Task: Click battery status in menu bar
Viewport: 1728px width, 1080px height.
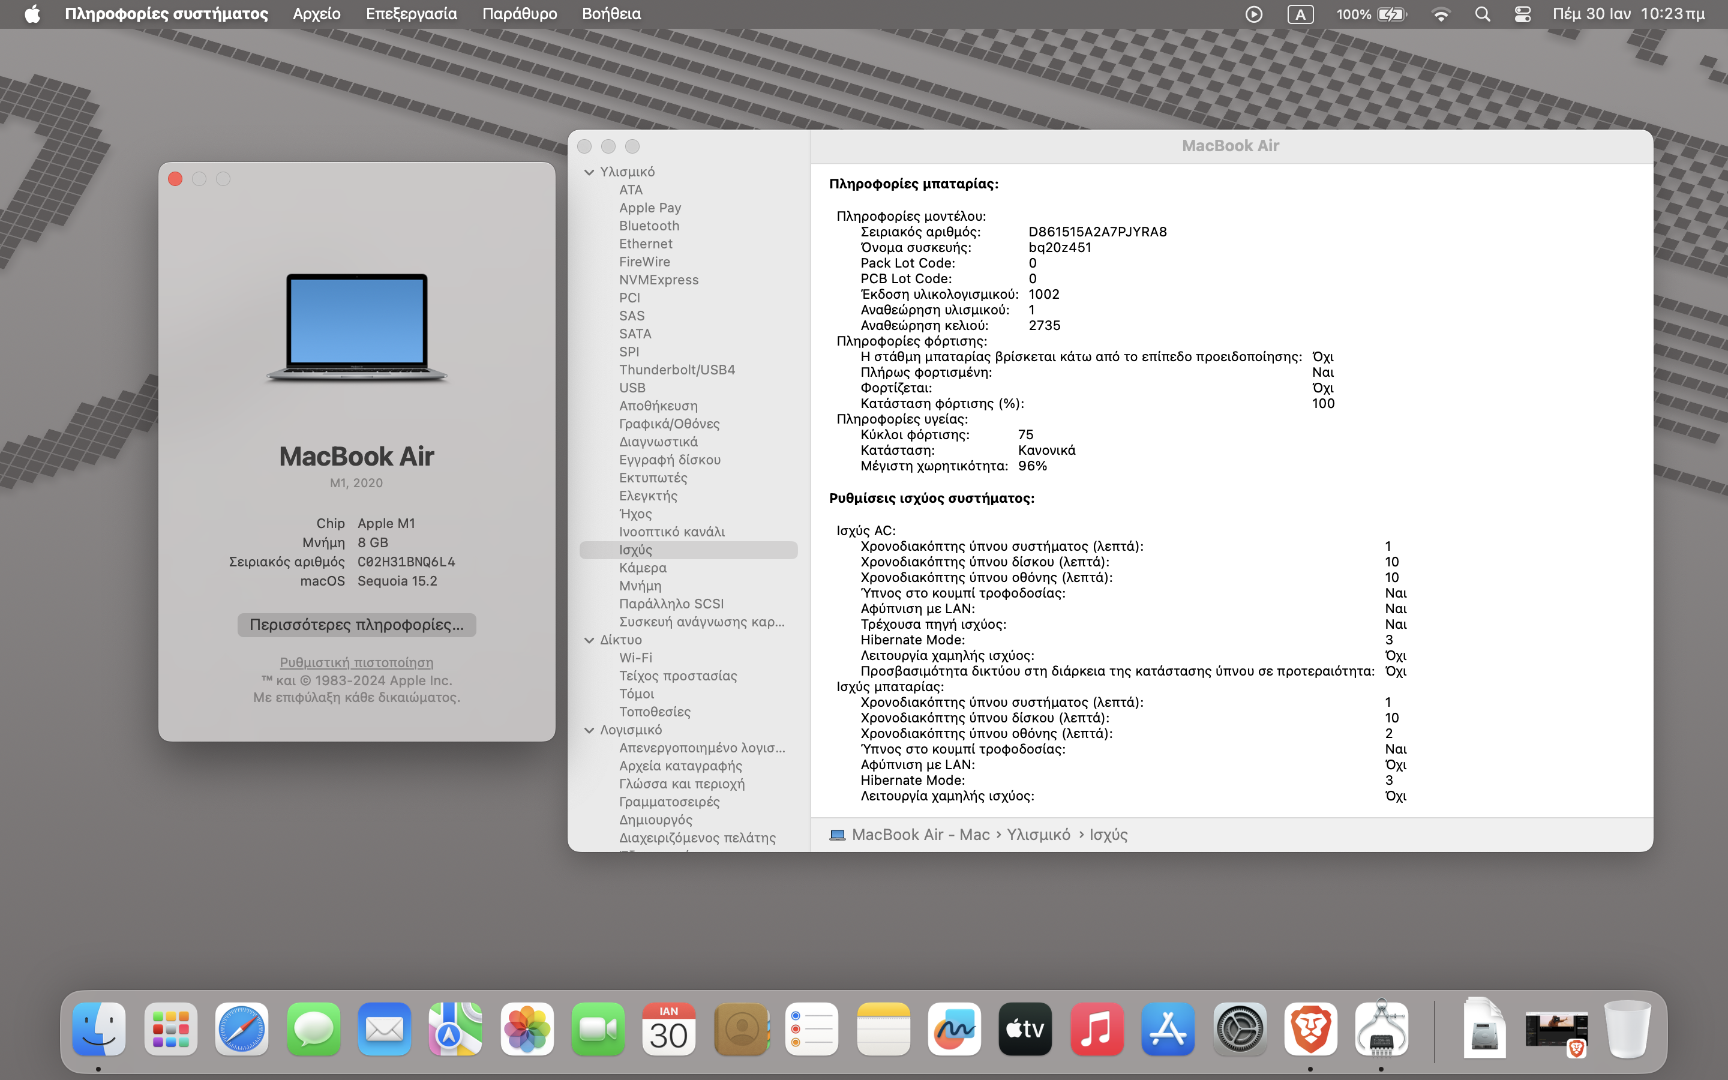Action: click(1371, 14)
